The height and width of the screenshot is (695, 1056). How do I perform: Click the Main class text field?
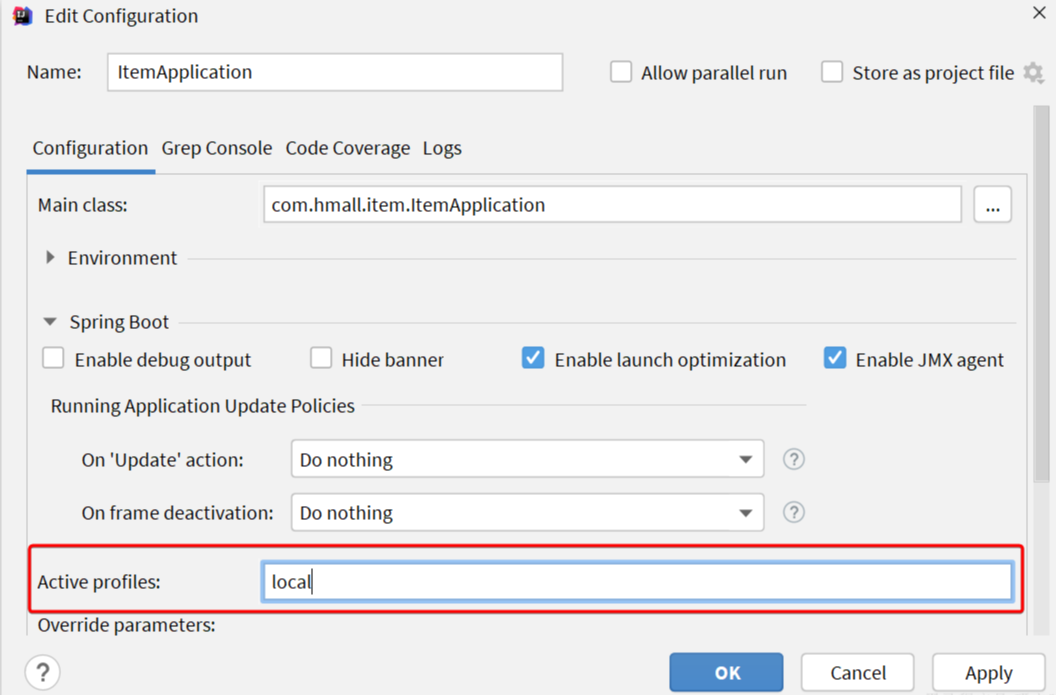612,205
